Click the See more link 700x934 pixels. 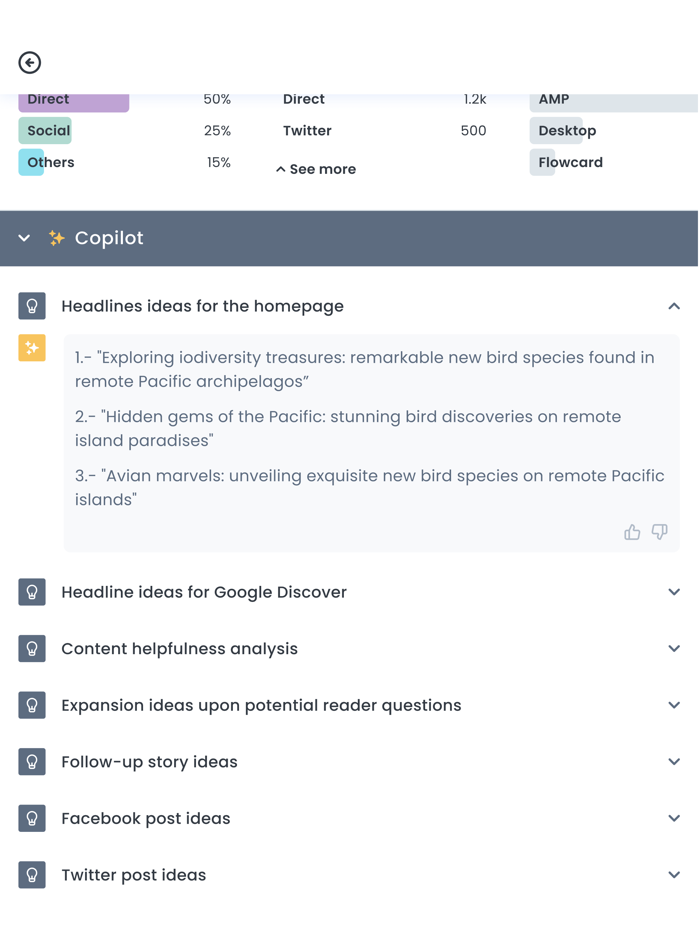coord(316,169)
